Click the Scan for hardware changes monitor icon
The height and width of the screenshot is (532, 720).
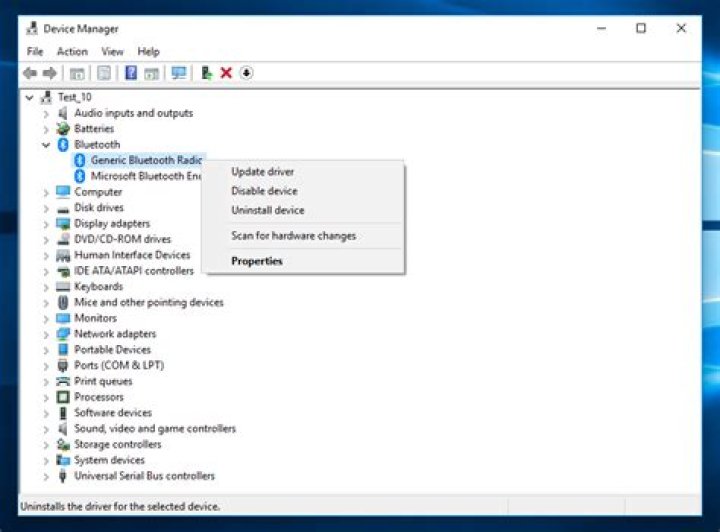click(179, 73)
